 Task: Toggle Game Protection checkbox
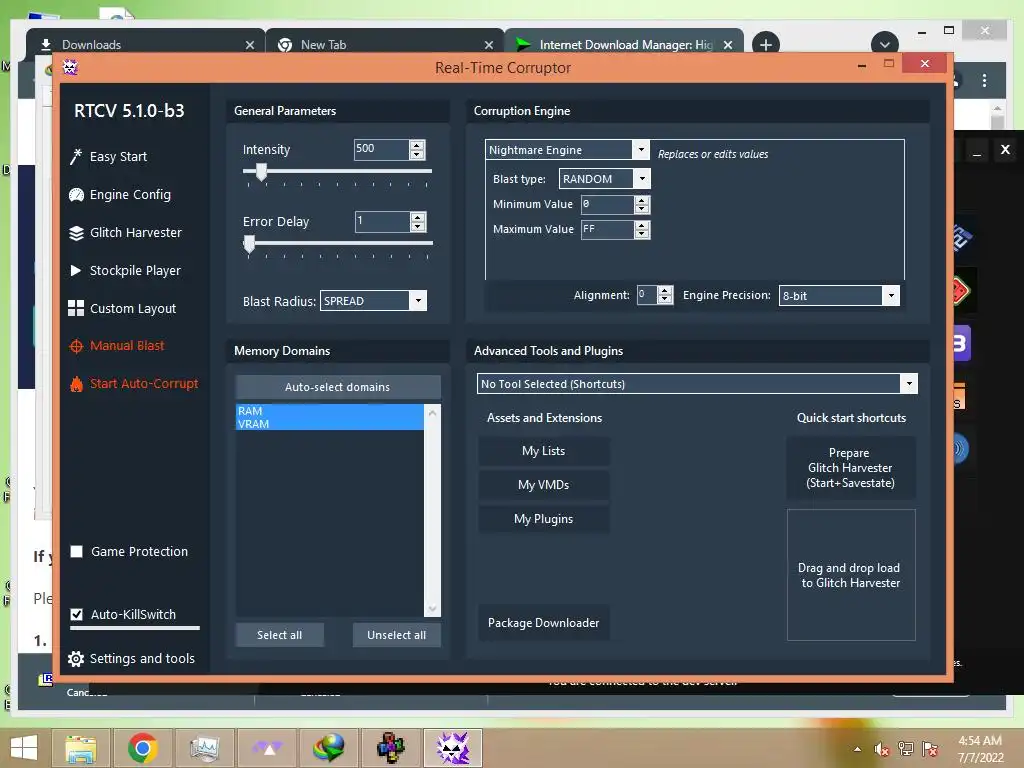coord(76,552)
